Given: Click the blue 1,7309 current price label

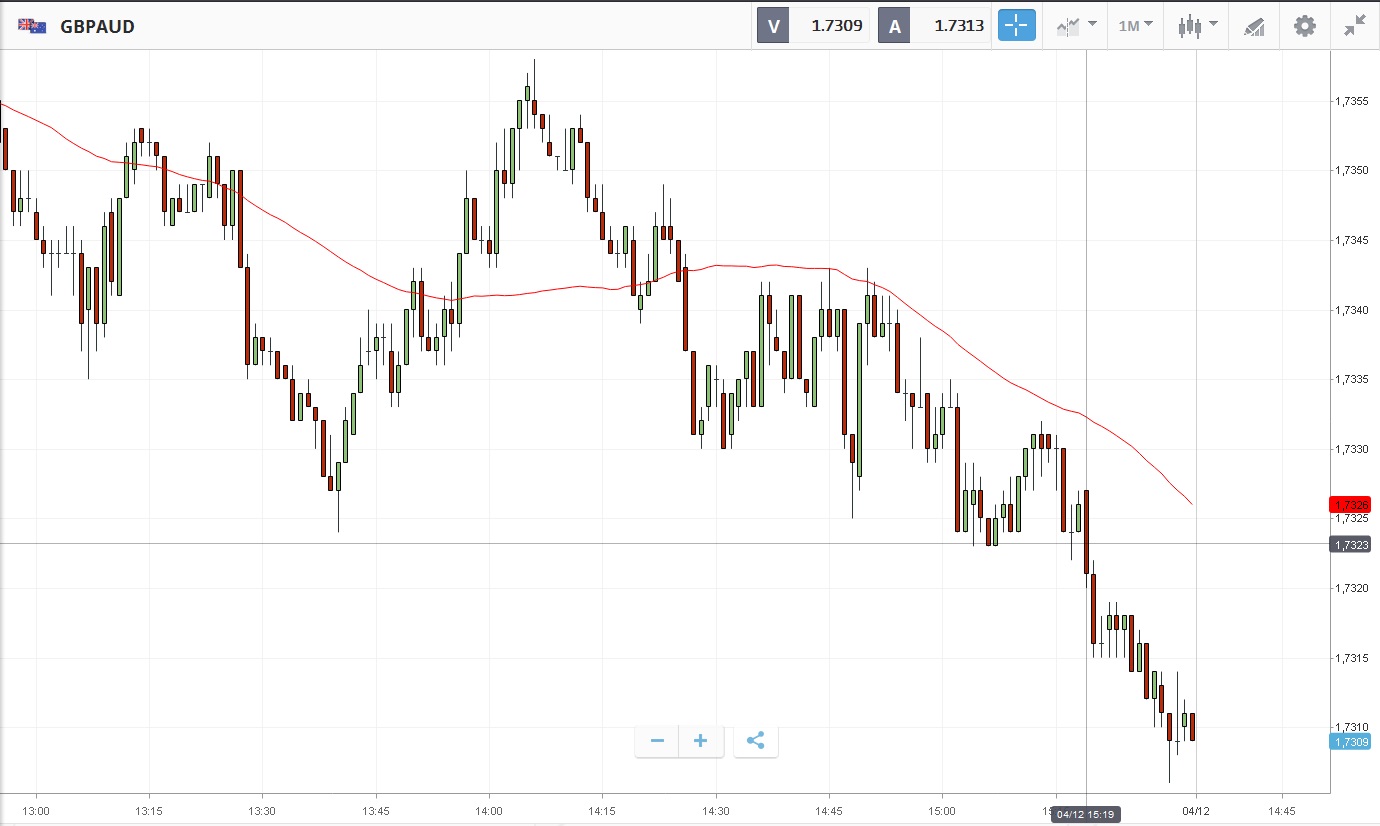Looking at the screenshot, I should 1349,741.
